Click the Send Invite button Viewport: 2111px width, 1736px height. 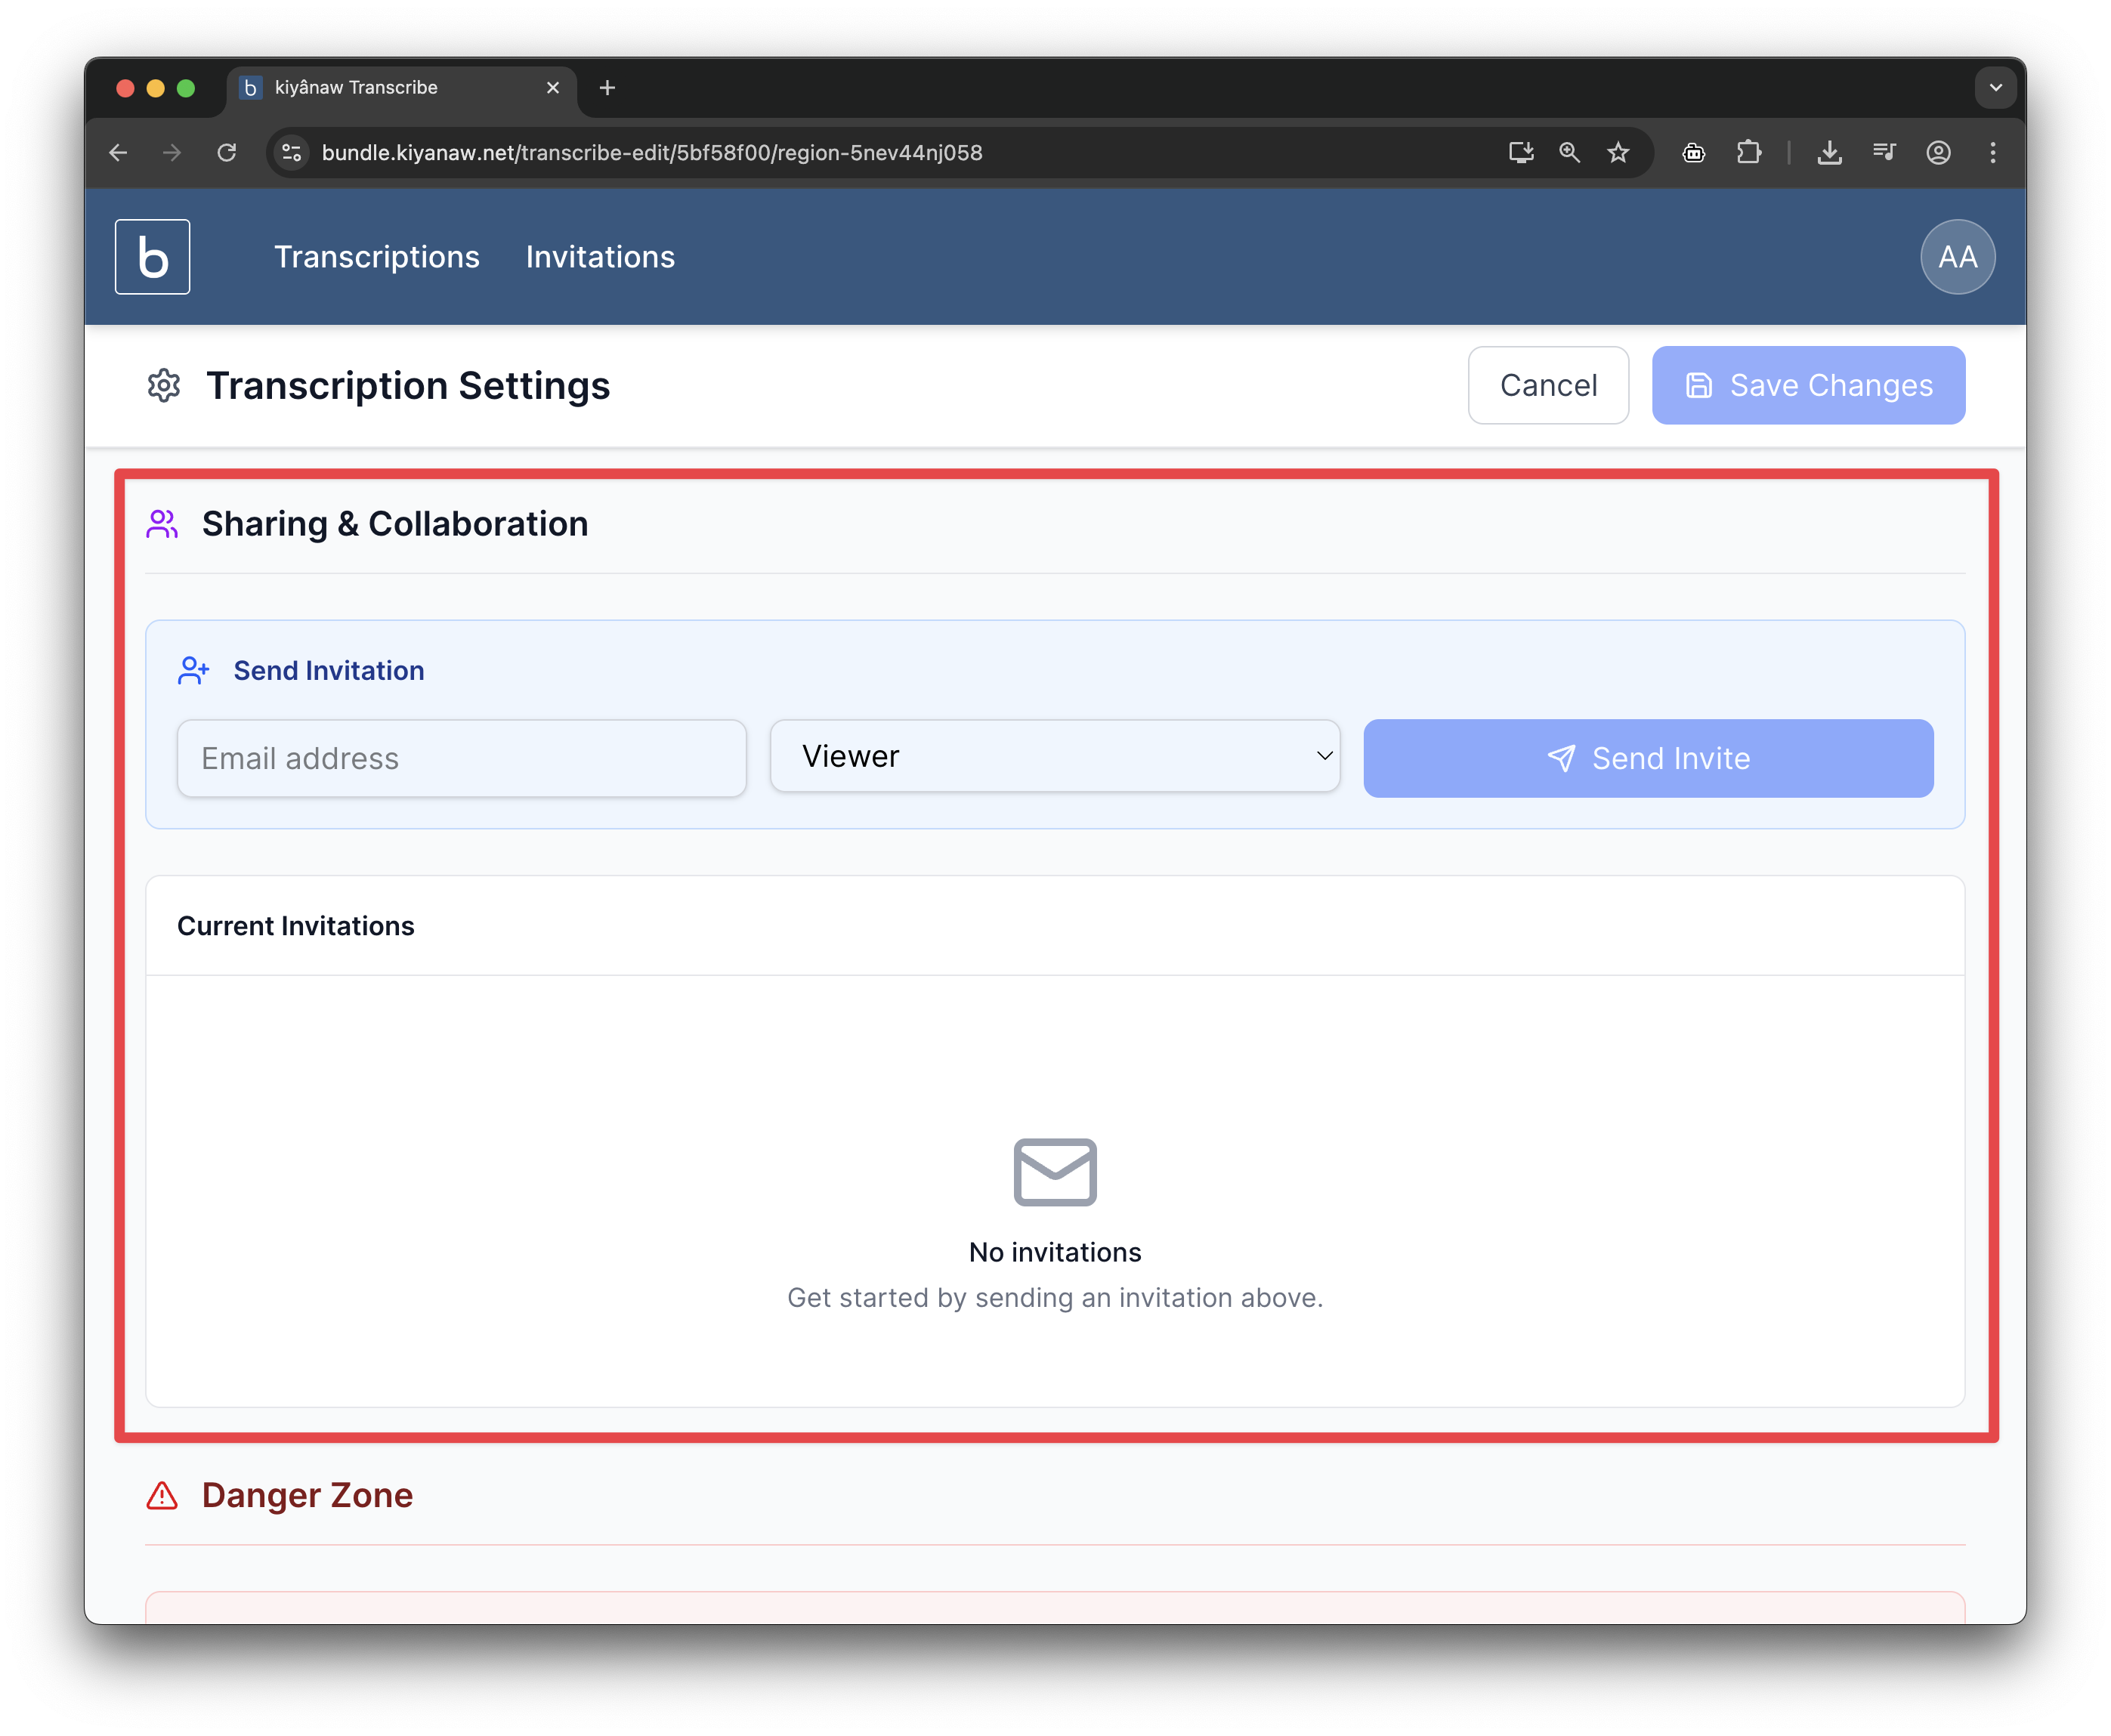coord(1647,759)
